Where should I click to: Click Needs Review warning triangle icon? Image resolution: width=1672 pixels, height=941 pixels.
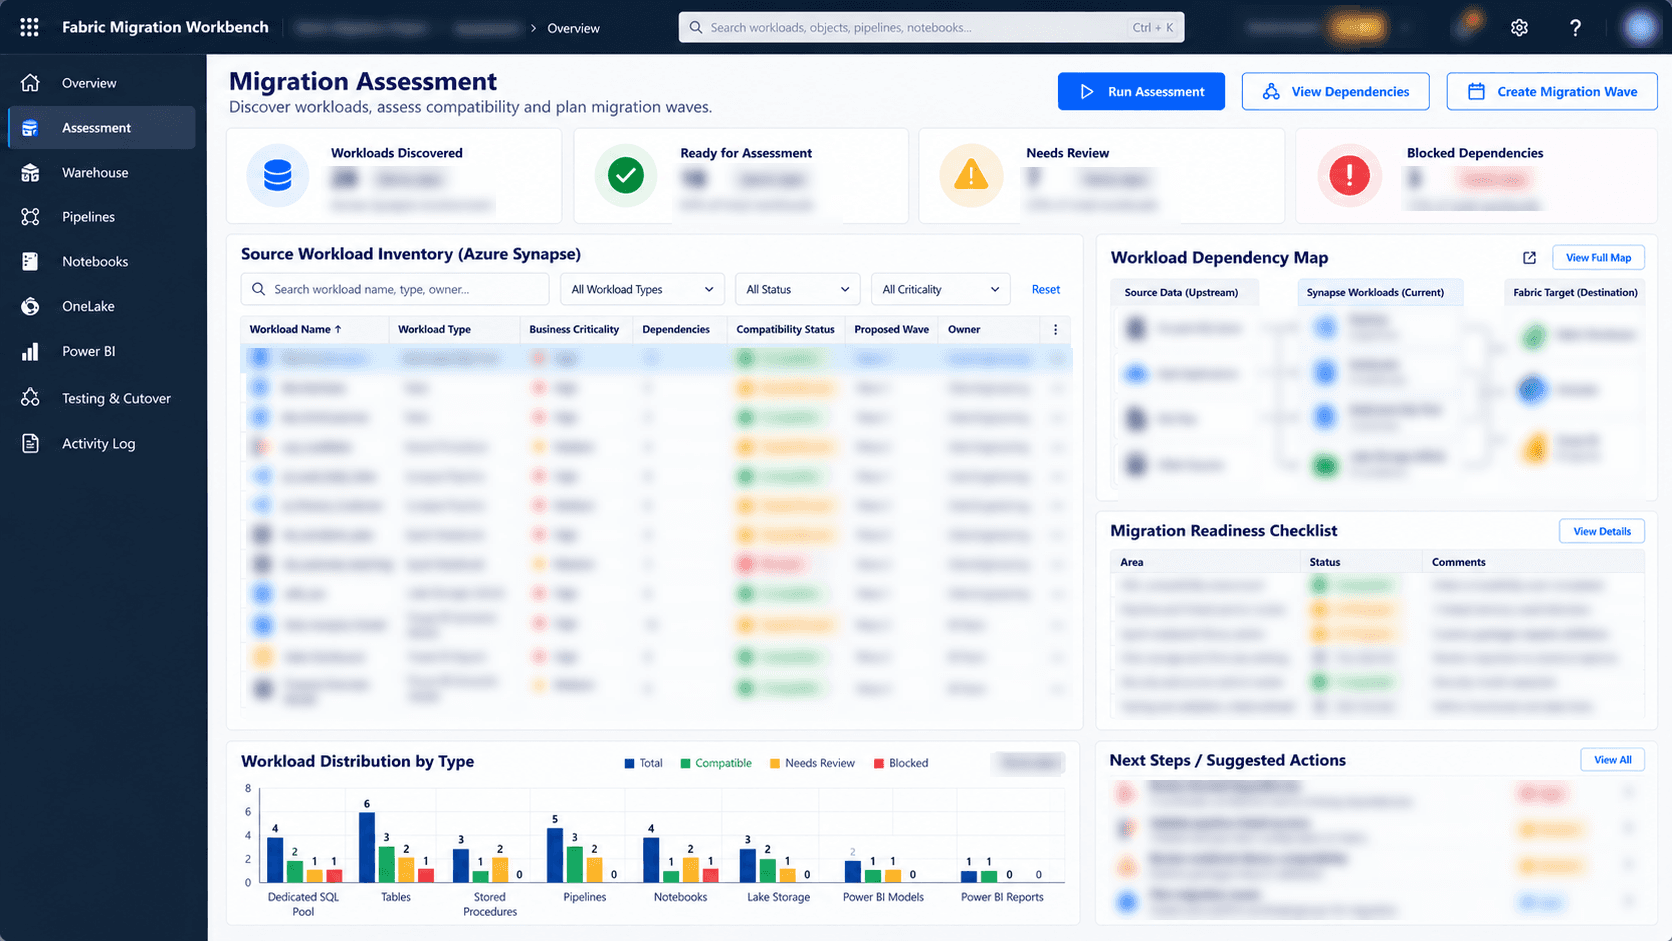click(x=970, y=176)
